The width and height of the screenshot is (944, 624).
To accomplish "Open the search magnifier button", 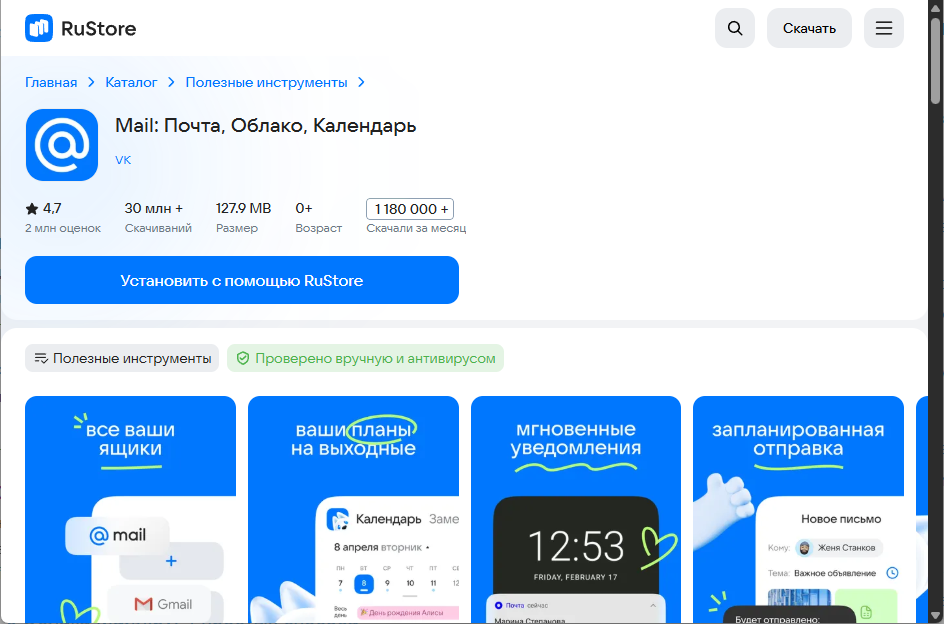I will (x=734, y=28).
